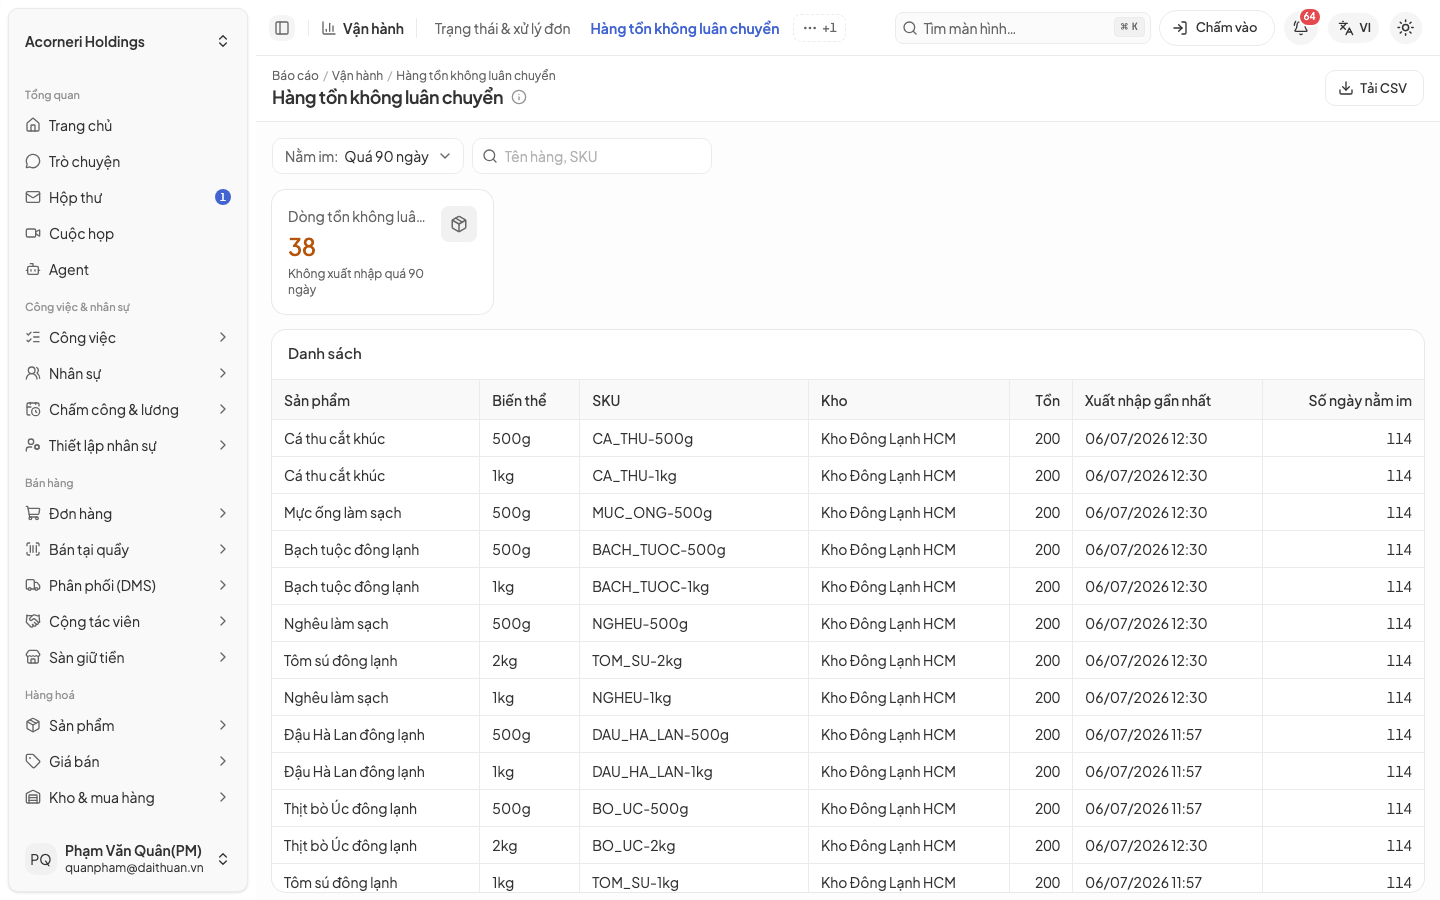Screen dimensions: 1440x900
Task: Open Nằm im filter dropdown
Action: tap(368, 156)
